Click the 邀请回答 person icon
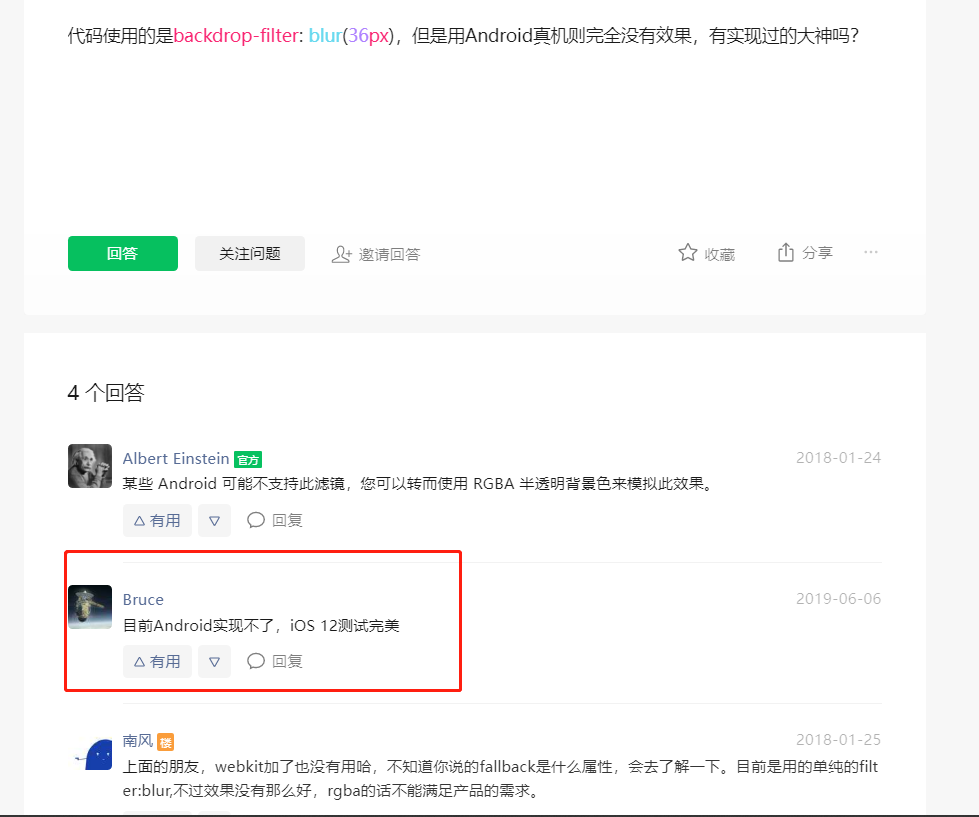The image size is (979, 817). click(x=342, y=254)
